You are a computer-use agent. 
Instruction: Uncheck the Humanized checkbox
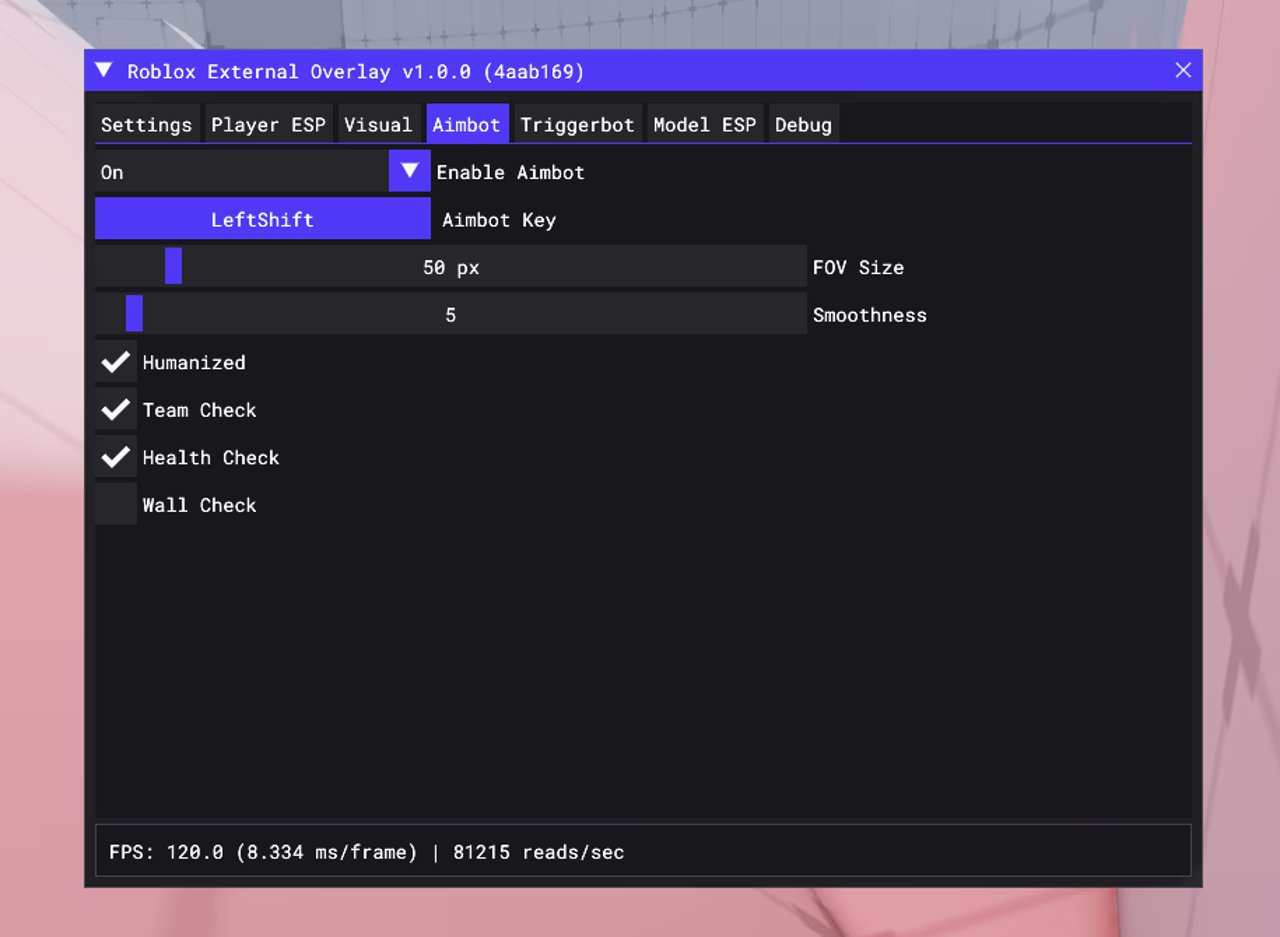coord(116,361)
